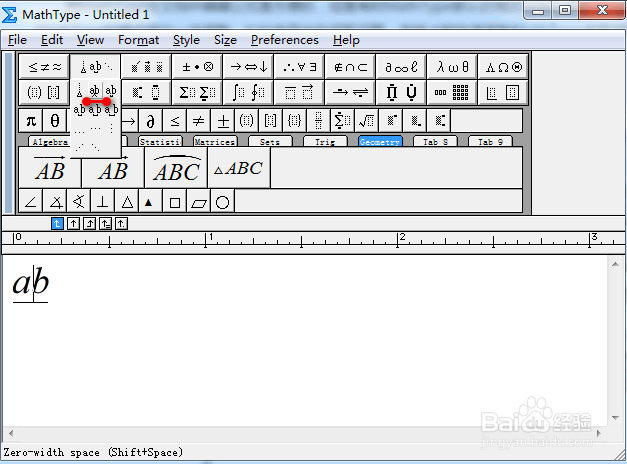Select the decimal tab stop
This screenshot has width=627, height=464.
pyautogui.click(x=121, y=224)
